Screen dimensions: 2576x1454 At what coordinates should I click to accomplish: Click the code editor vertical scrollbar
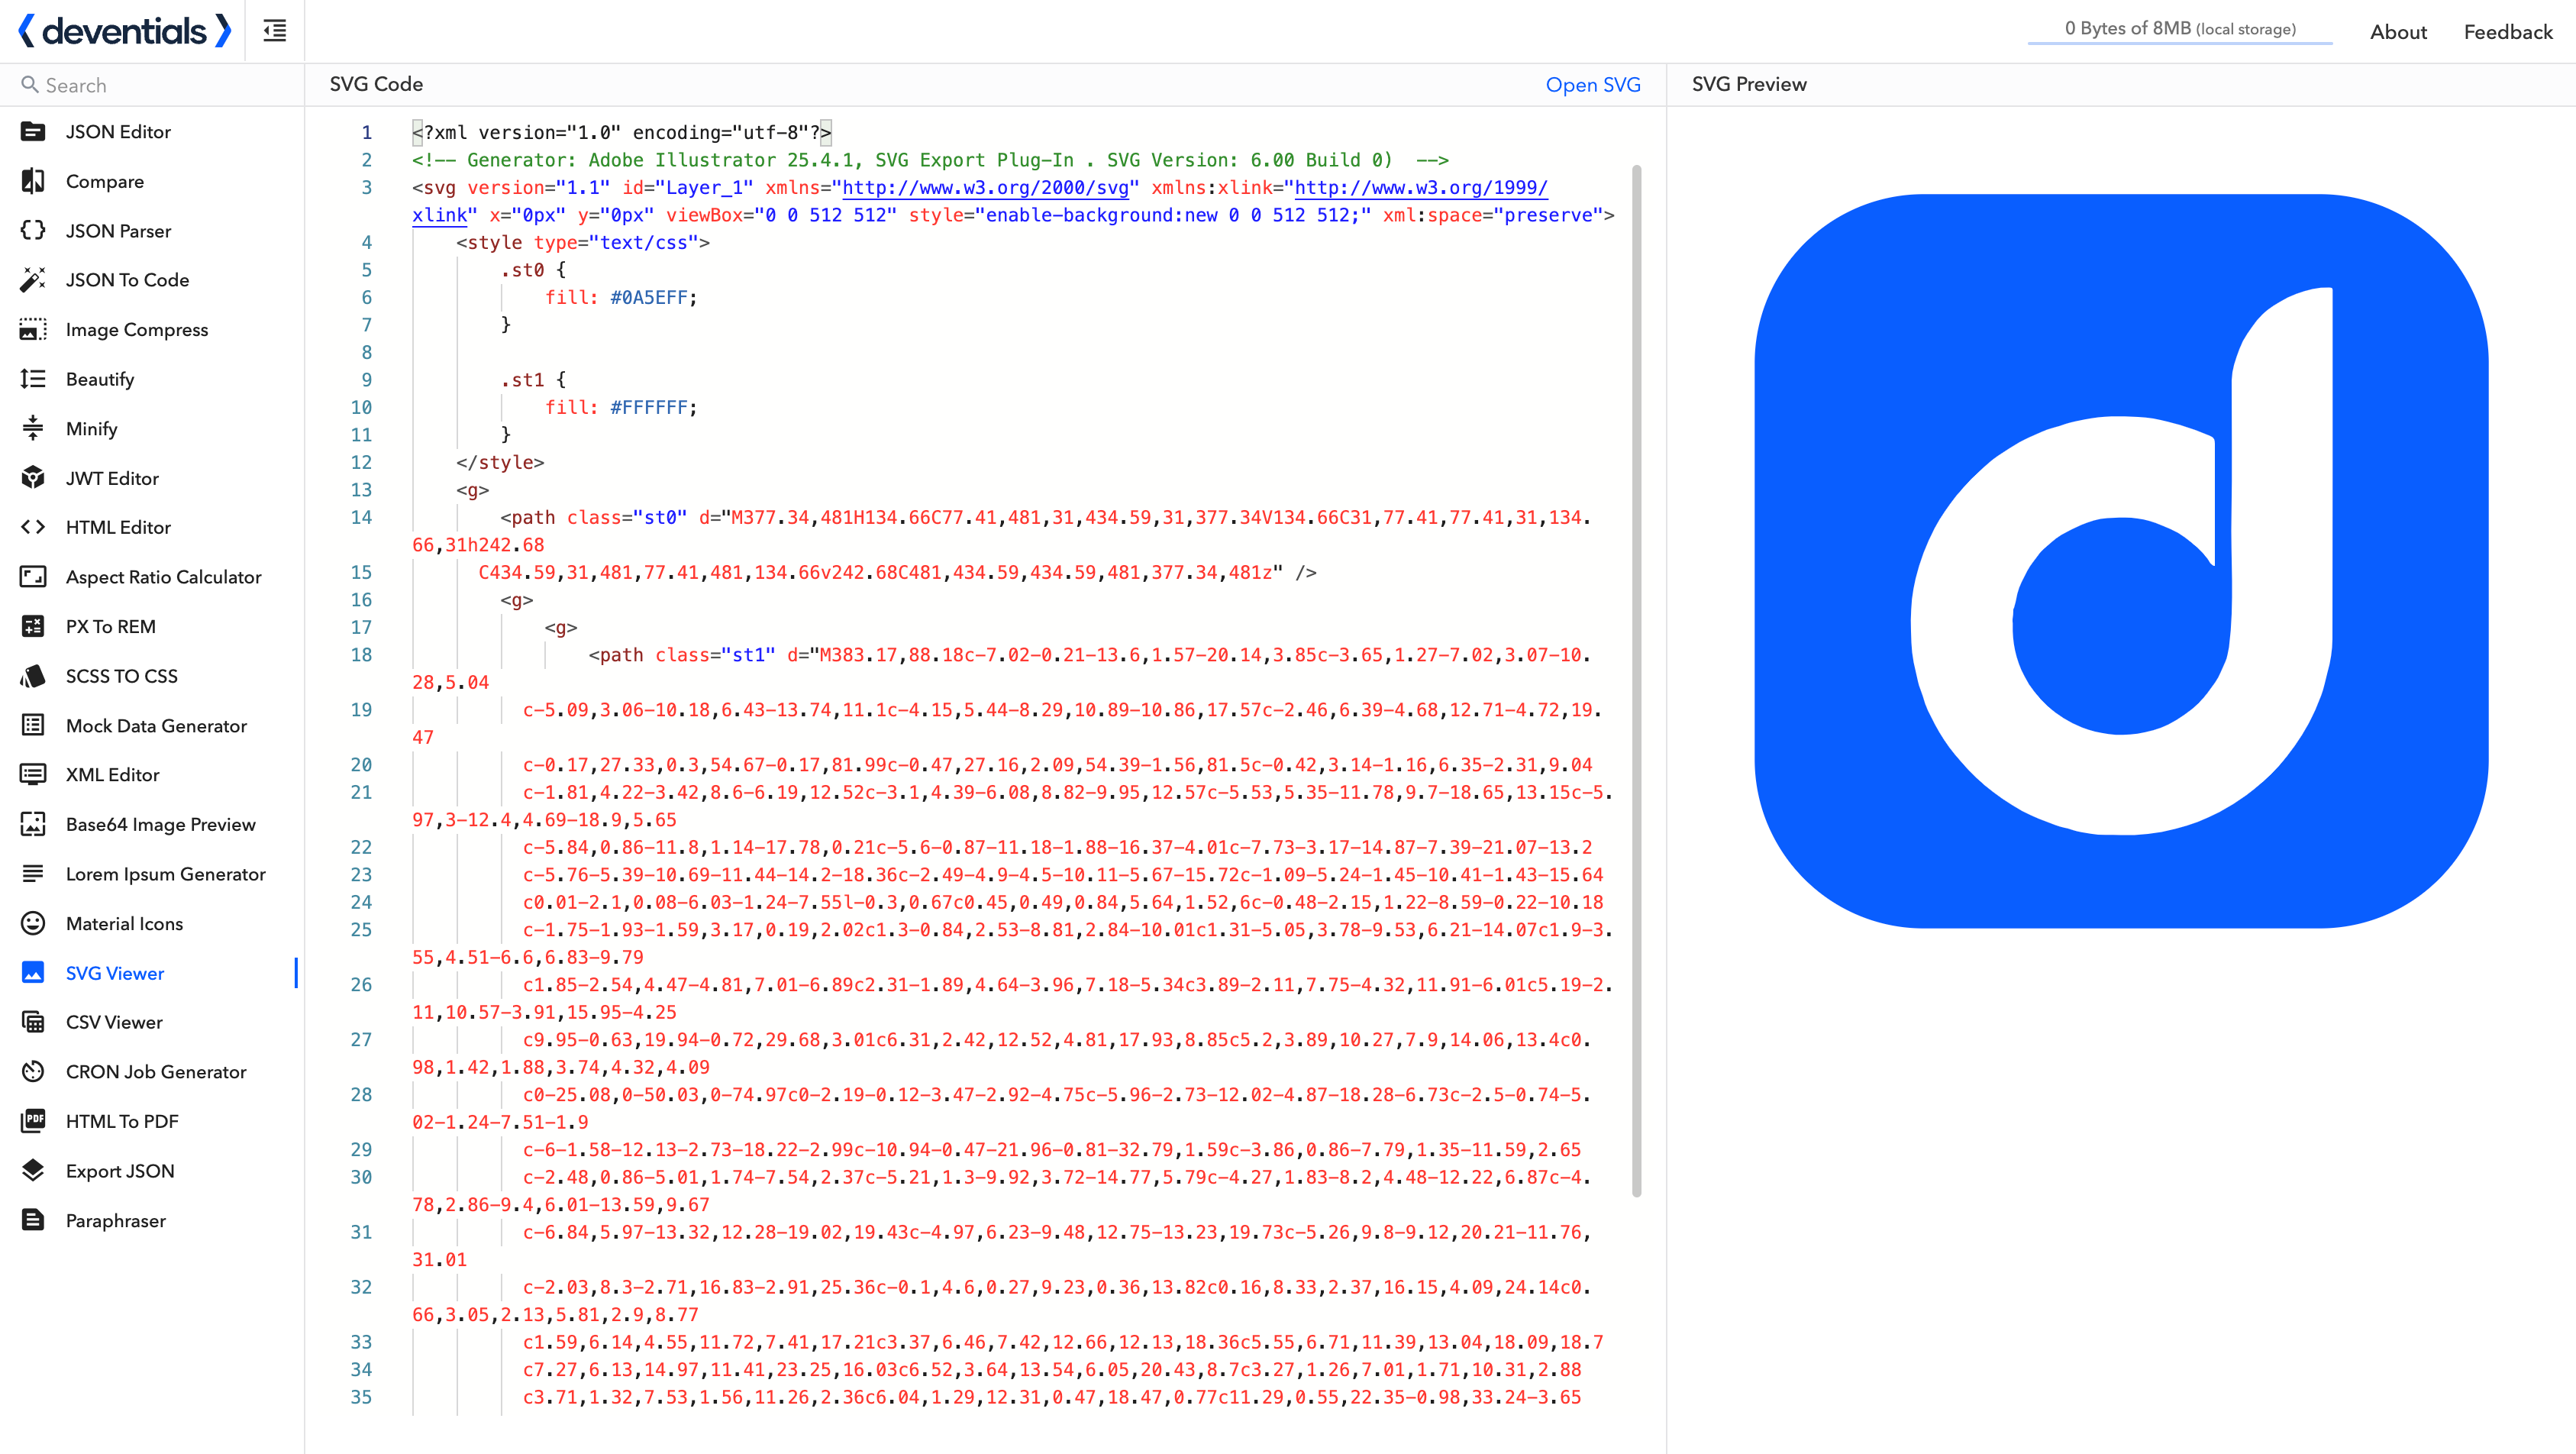1637,680
